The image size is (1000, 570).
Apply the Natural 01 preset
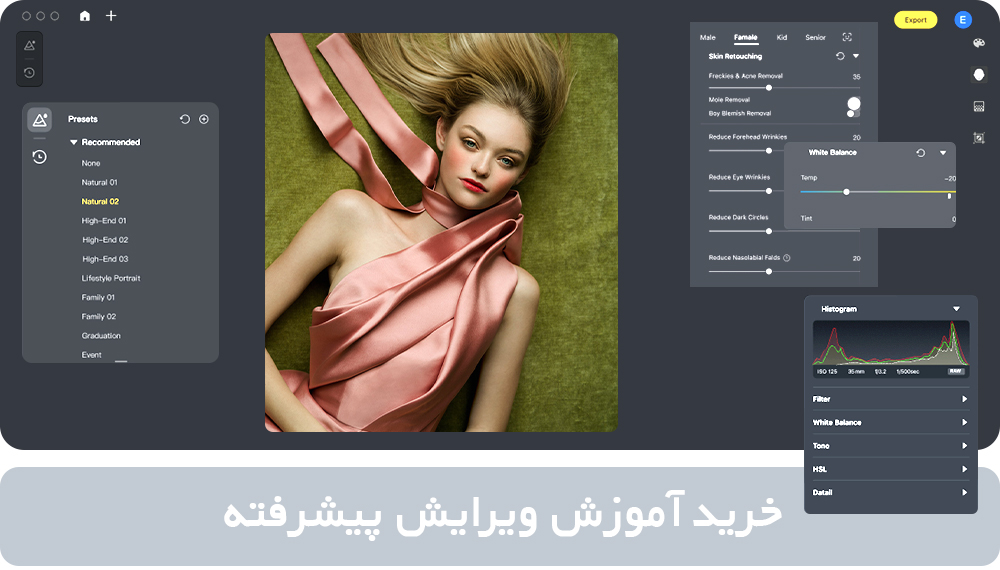click(x=99, y=182)
